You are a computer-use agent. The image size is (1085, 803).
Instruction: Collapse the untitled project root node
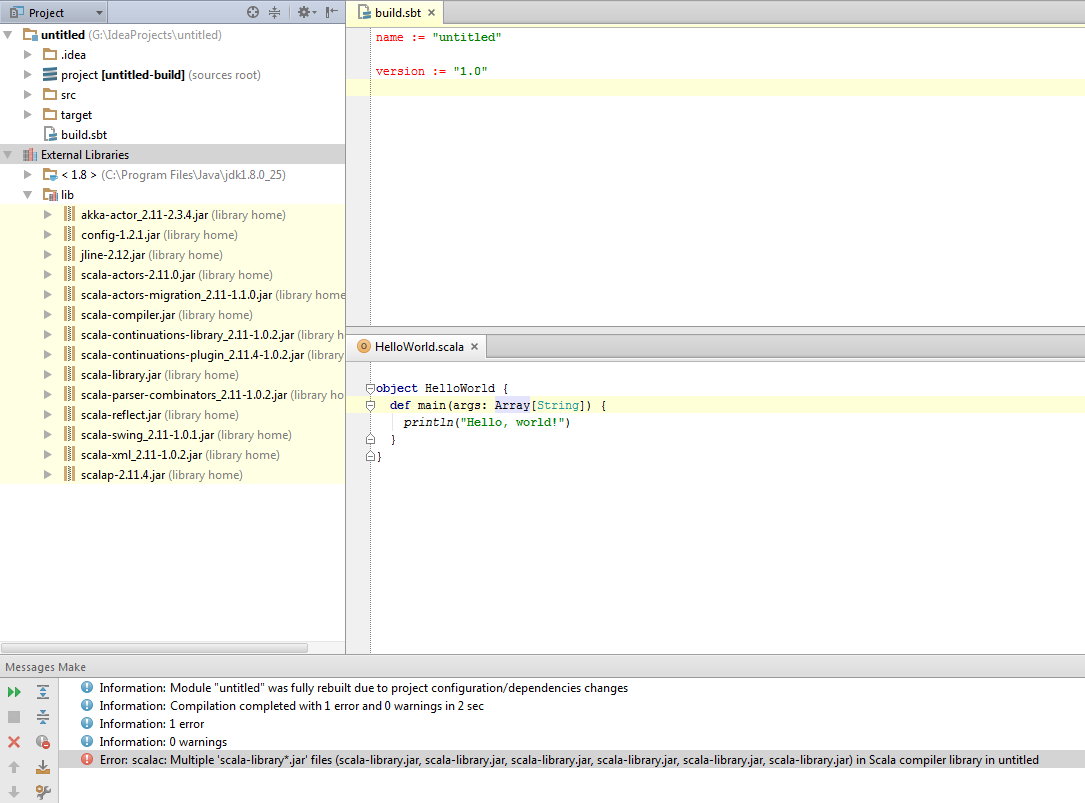(x=8, y=35)
